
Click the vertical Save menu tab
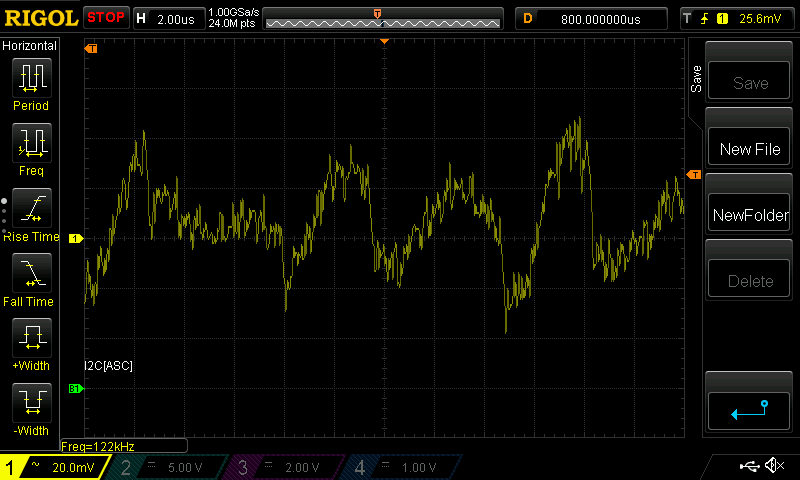(x=696, y=80)
